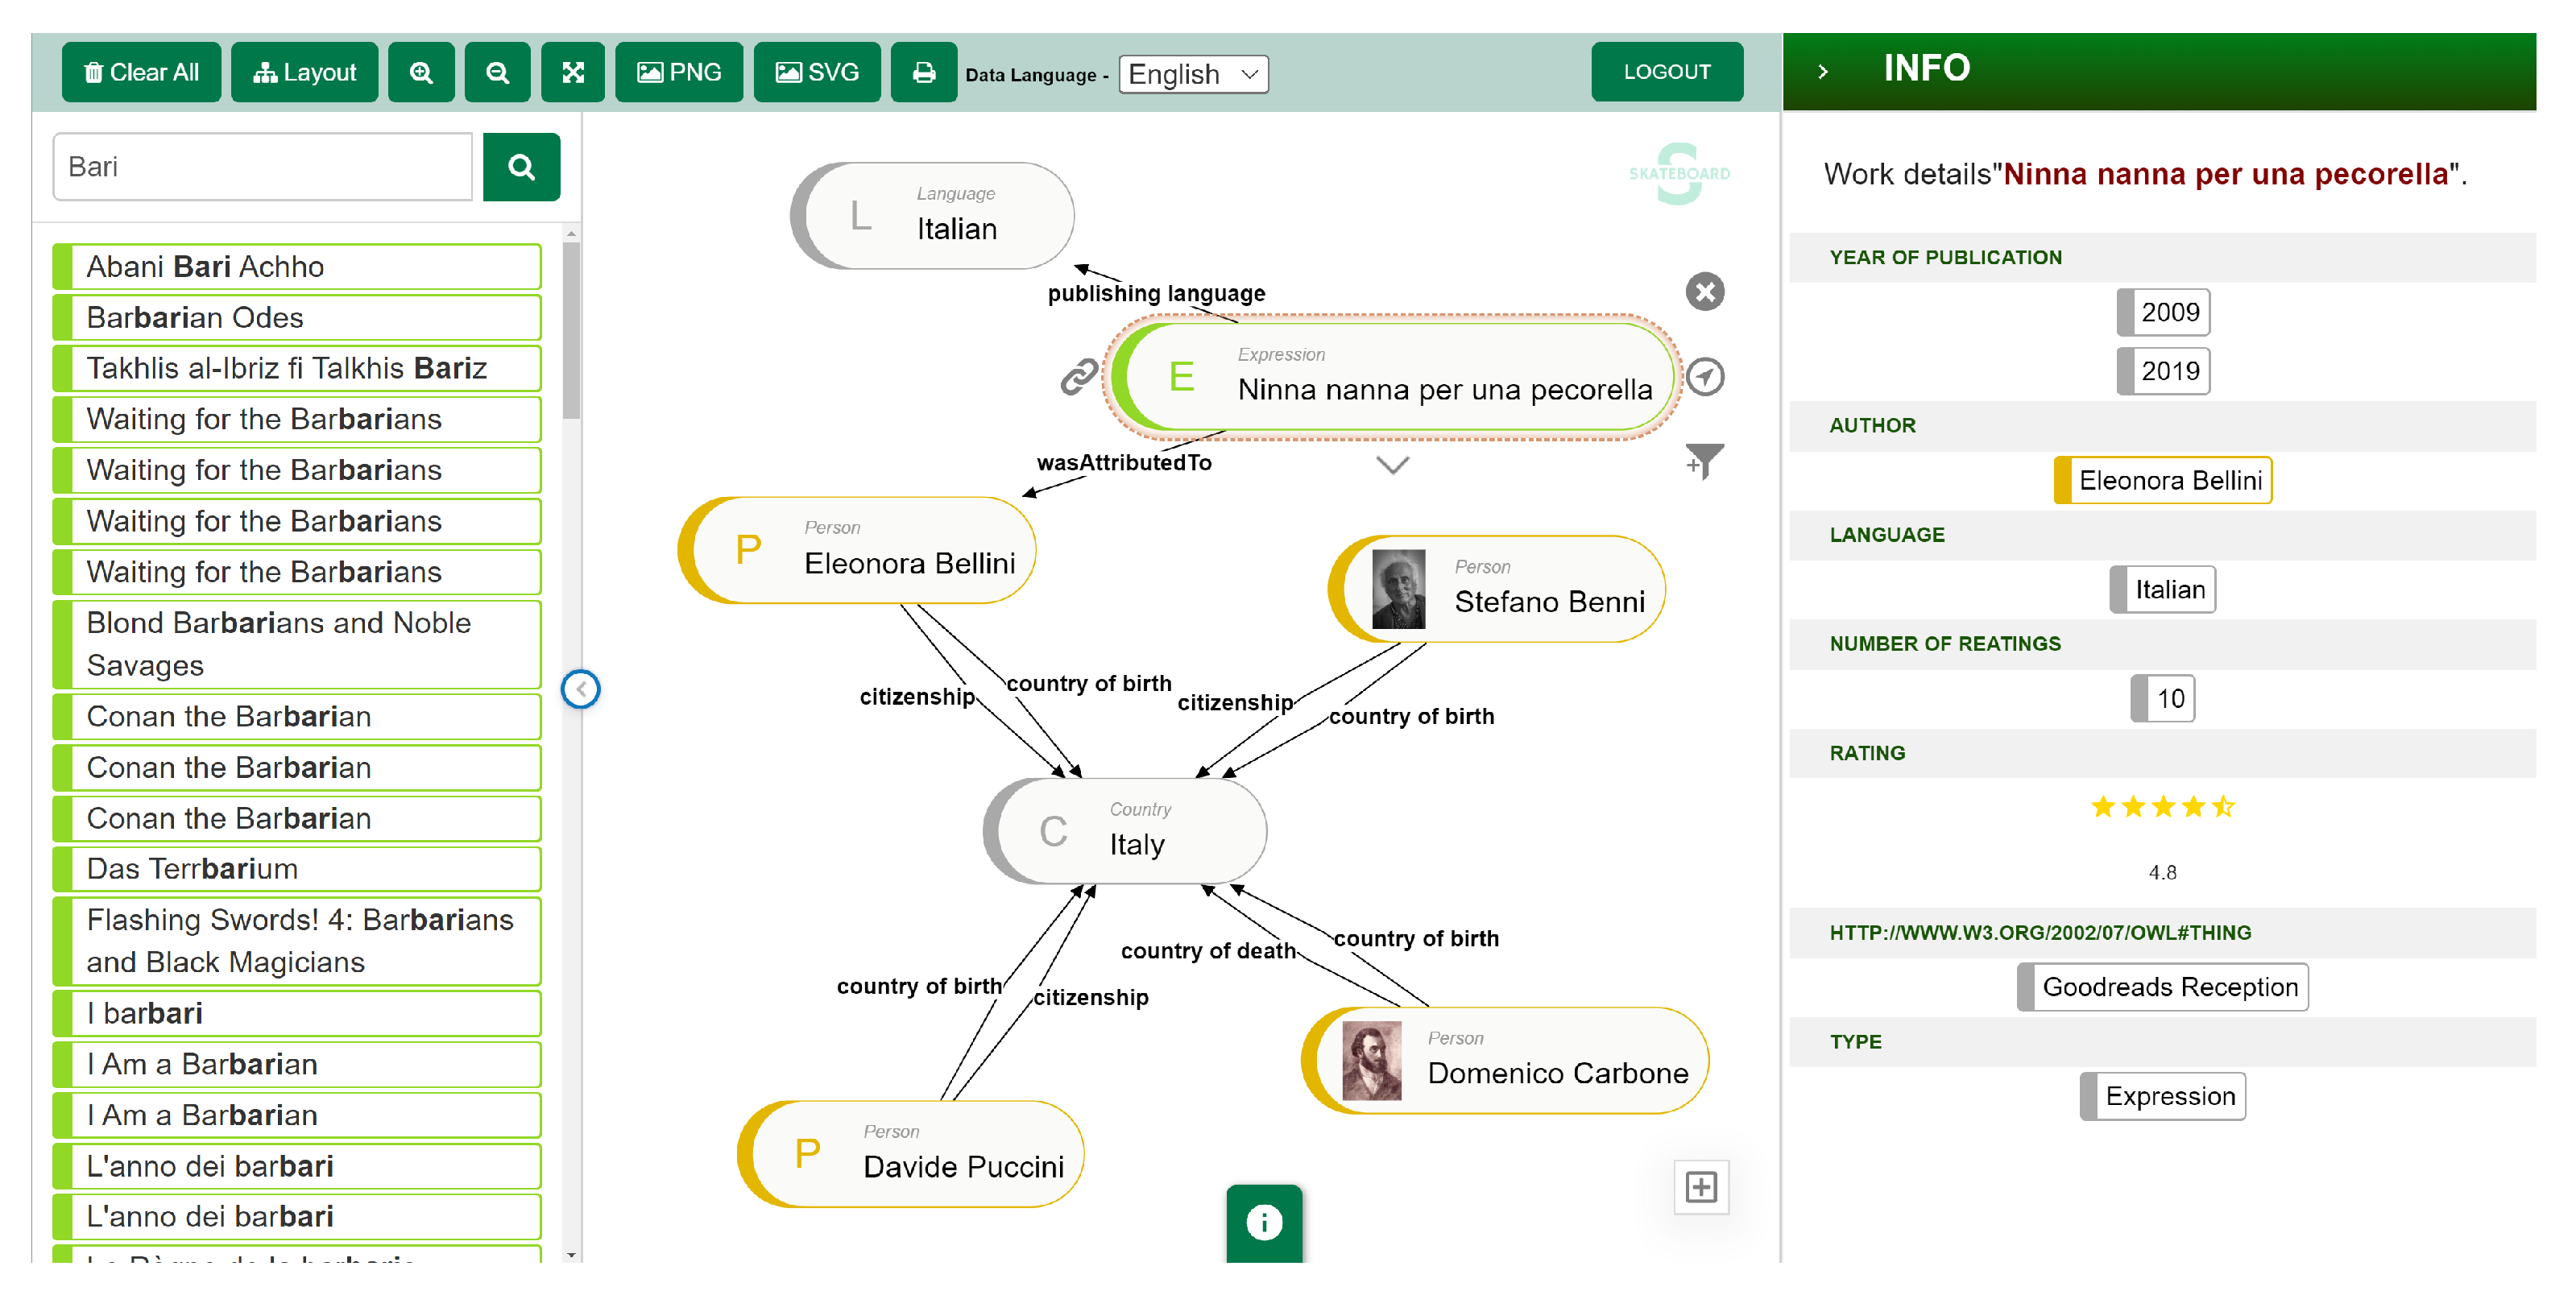Click the Bari search input field
This screenshot has height=1291, width=2576.
click(262, 167)
